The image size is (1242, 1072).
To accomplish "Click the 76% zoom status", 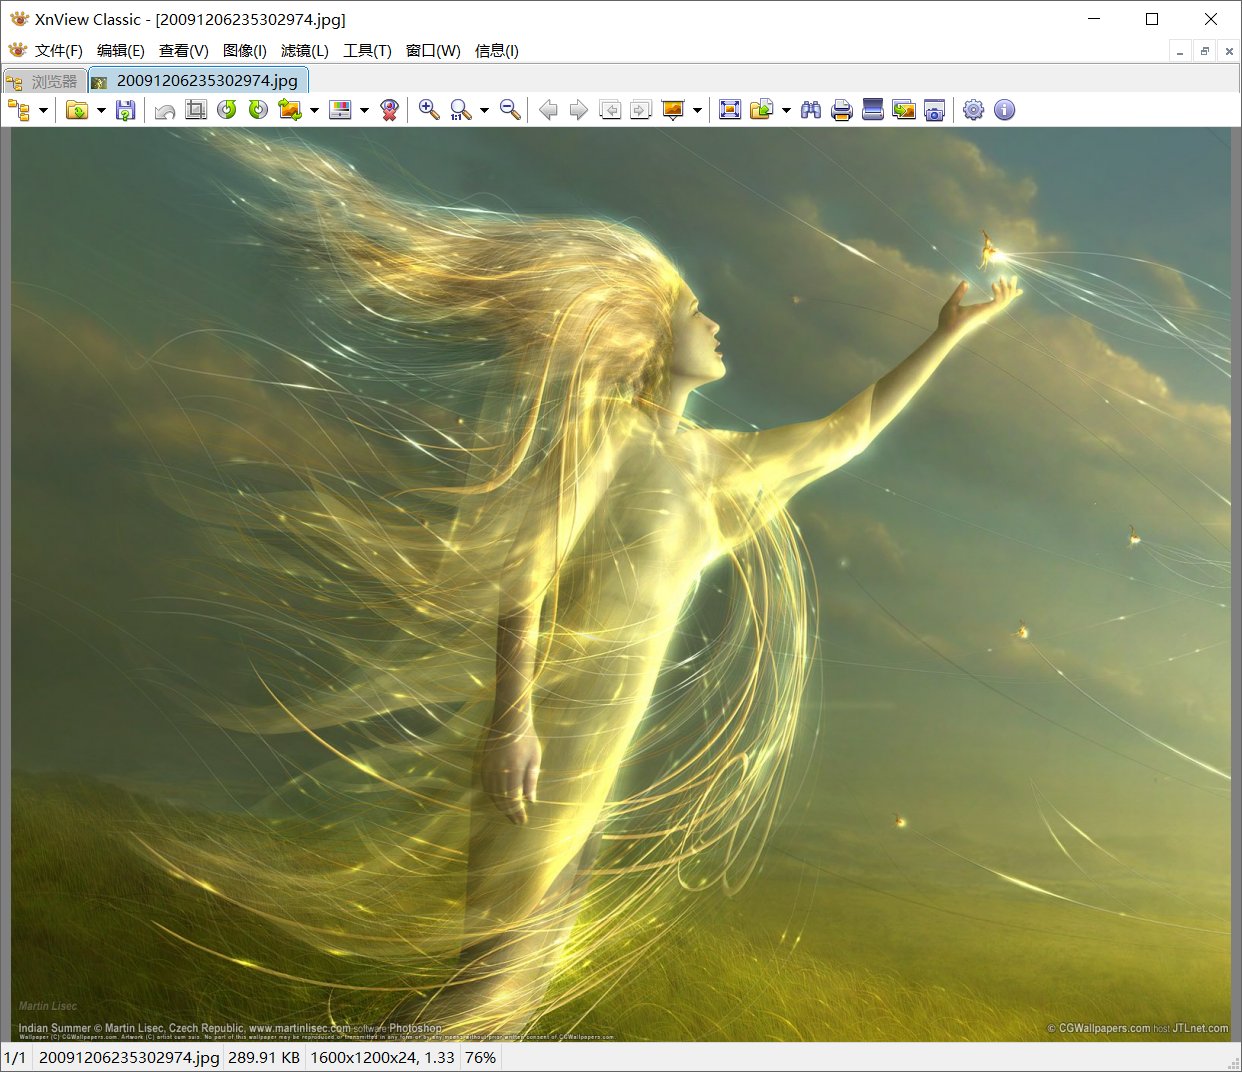I will click(481, 1057).
